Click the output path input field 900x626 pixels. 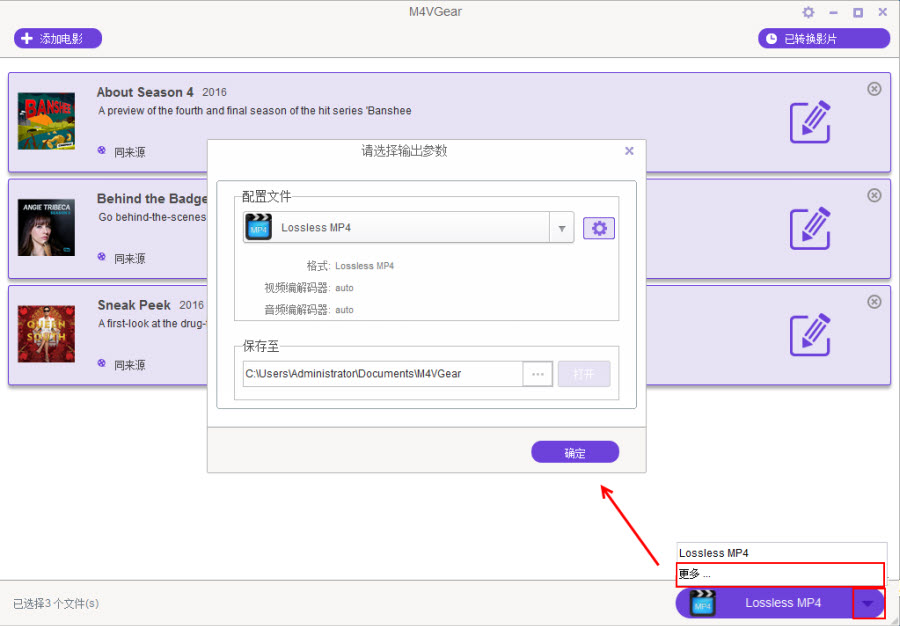pos(383,374)
